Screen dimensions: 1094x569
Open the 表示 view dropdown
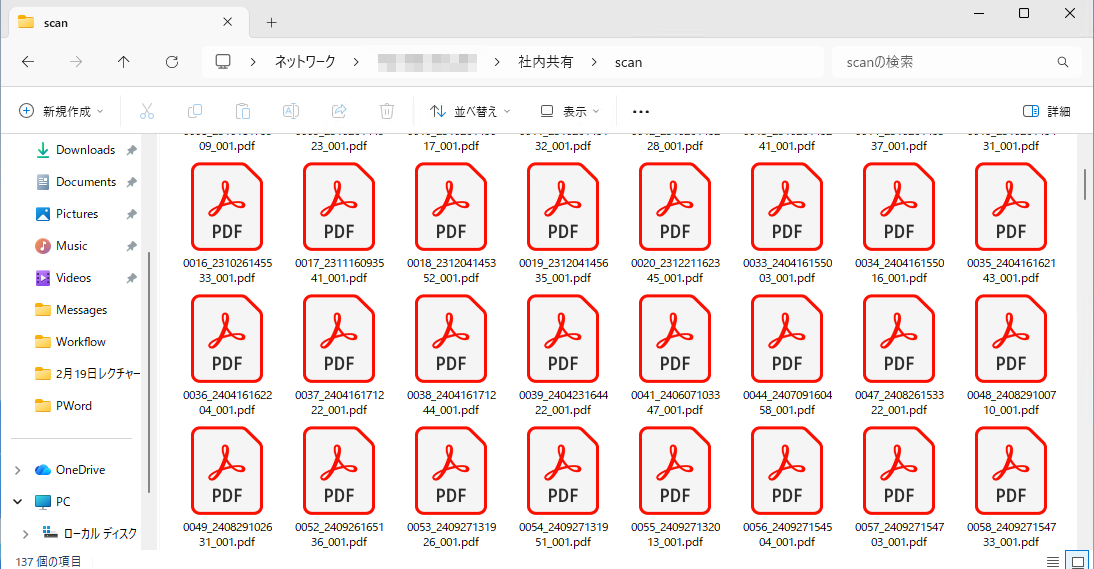(x=570, y=111)
